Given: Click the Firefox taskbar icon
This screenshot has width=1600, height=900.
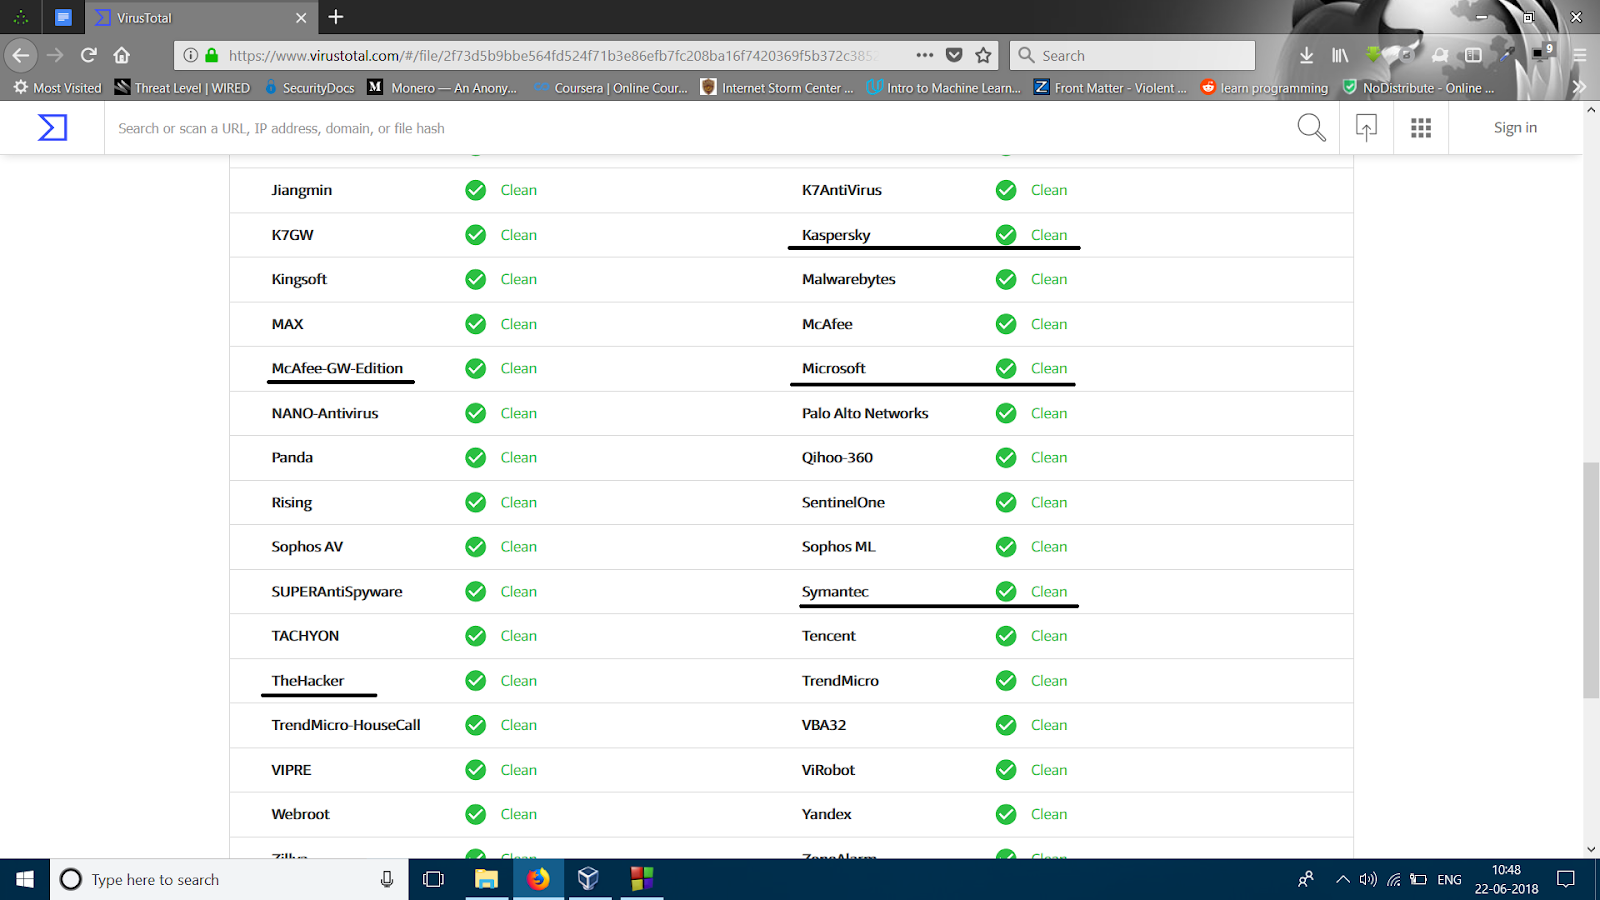Looking at the screenshot, I should (x=538, y=879).
